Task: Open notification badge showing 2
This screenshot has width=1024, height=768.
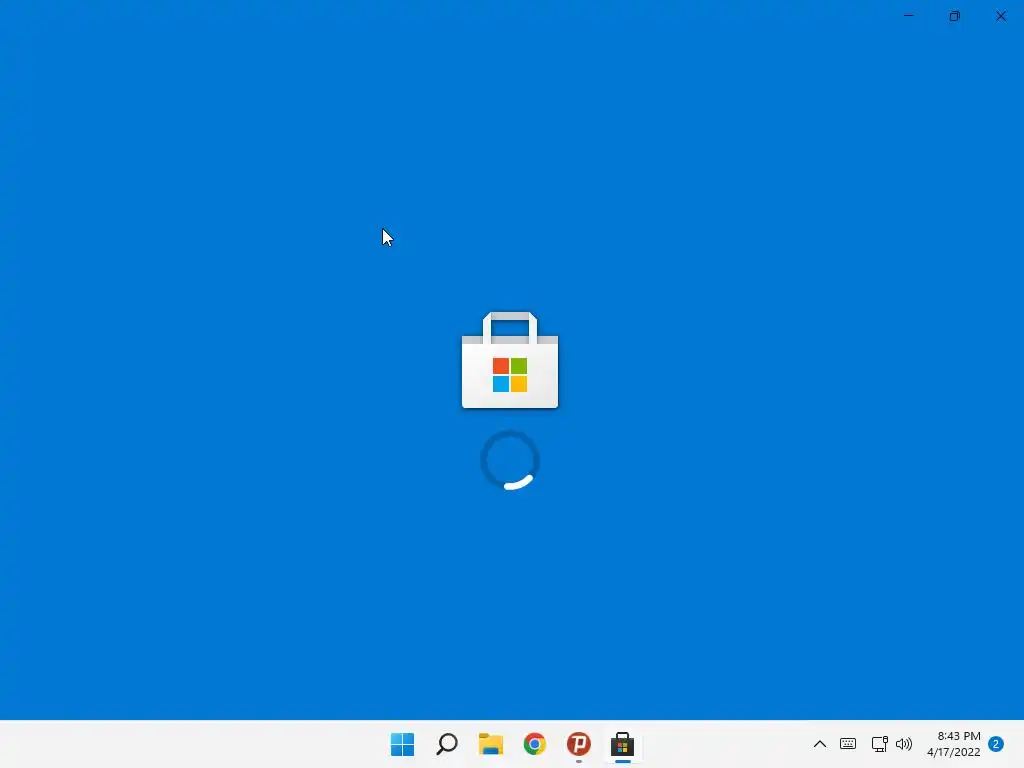Action: (x=996, y=744)
